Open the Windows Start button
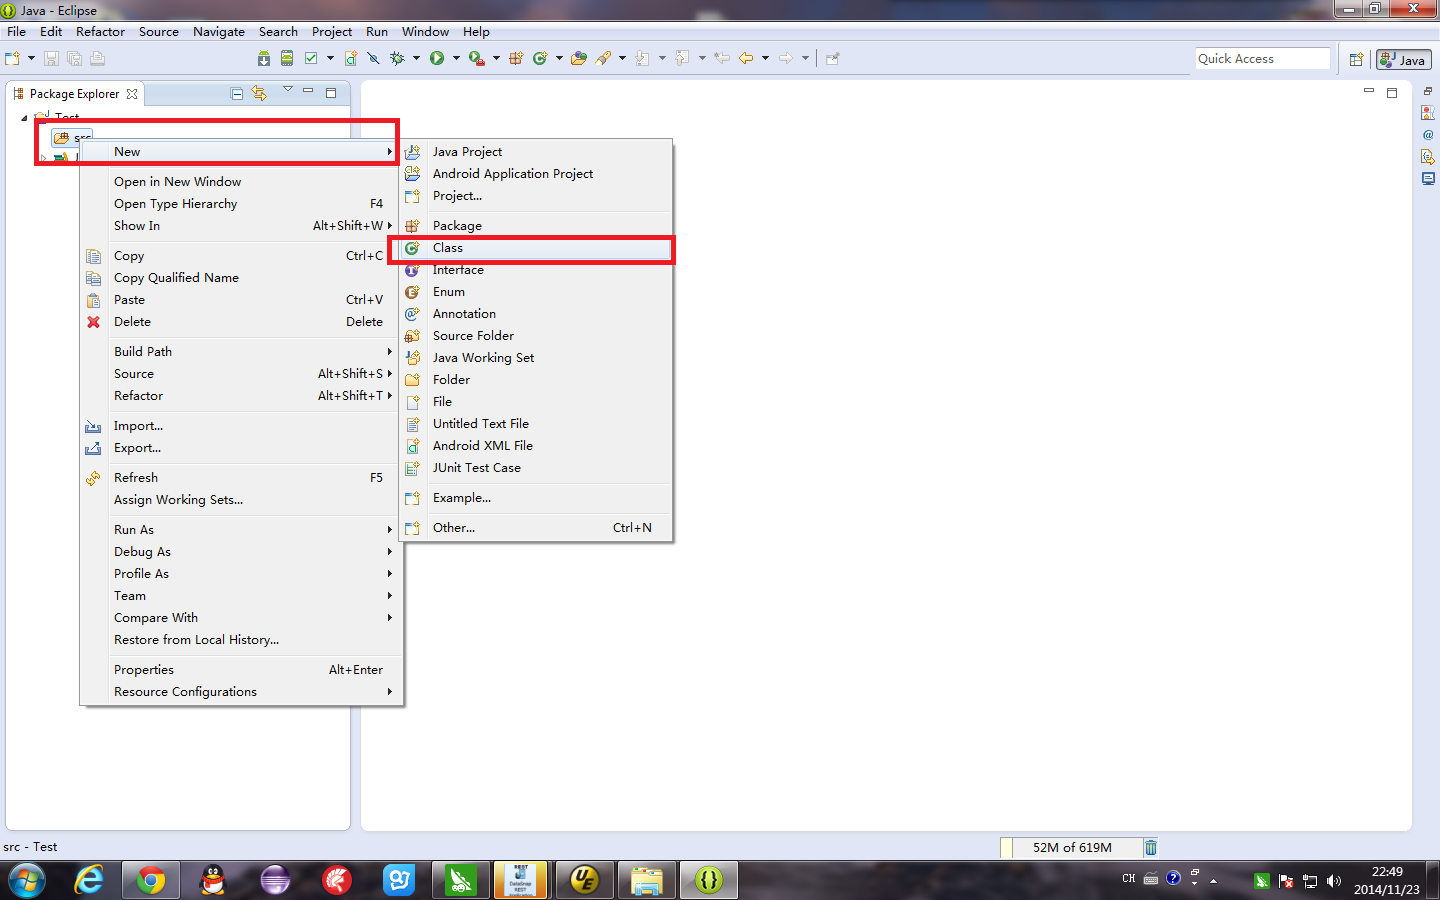The width and height of the screenshot is (1440, 900). (x=25, y=880)
